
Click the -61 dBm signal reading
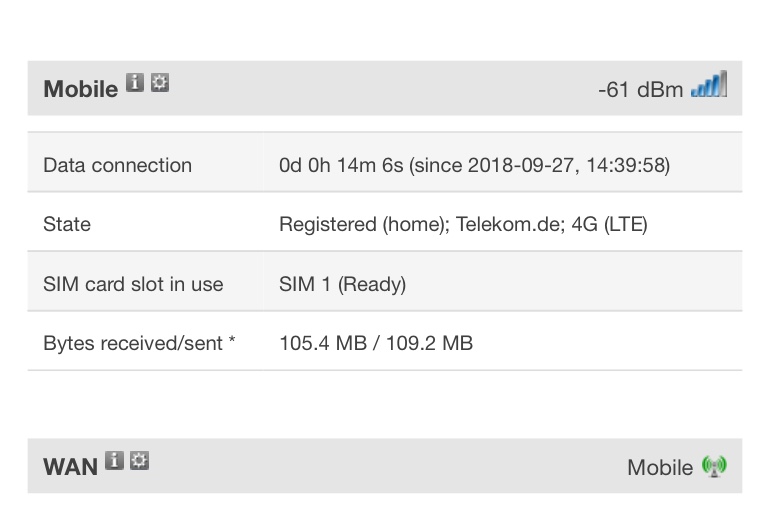[640, 90]
